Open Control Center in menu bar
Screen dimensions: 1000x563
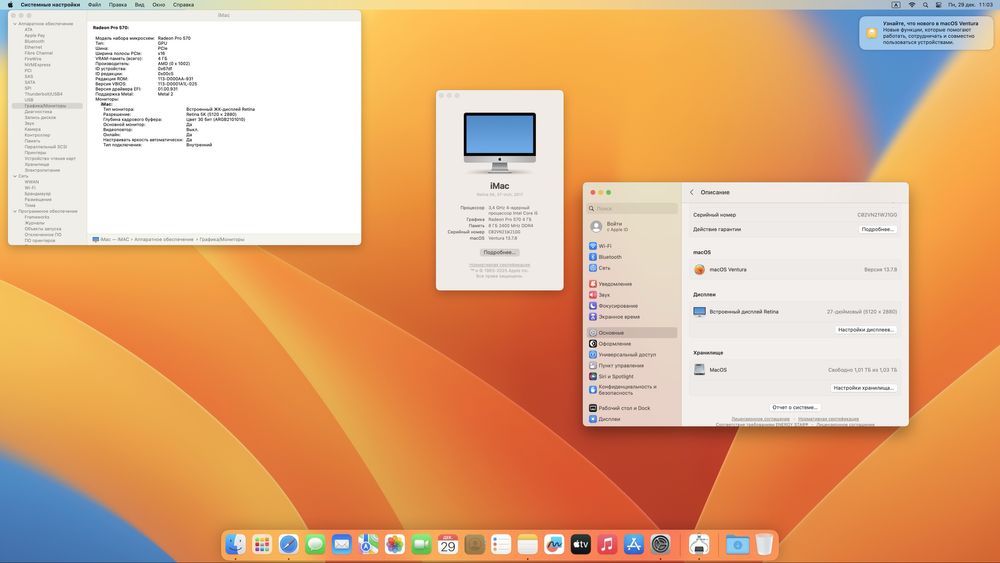939,4
